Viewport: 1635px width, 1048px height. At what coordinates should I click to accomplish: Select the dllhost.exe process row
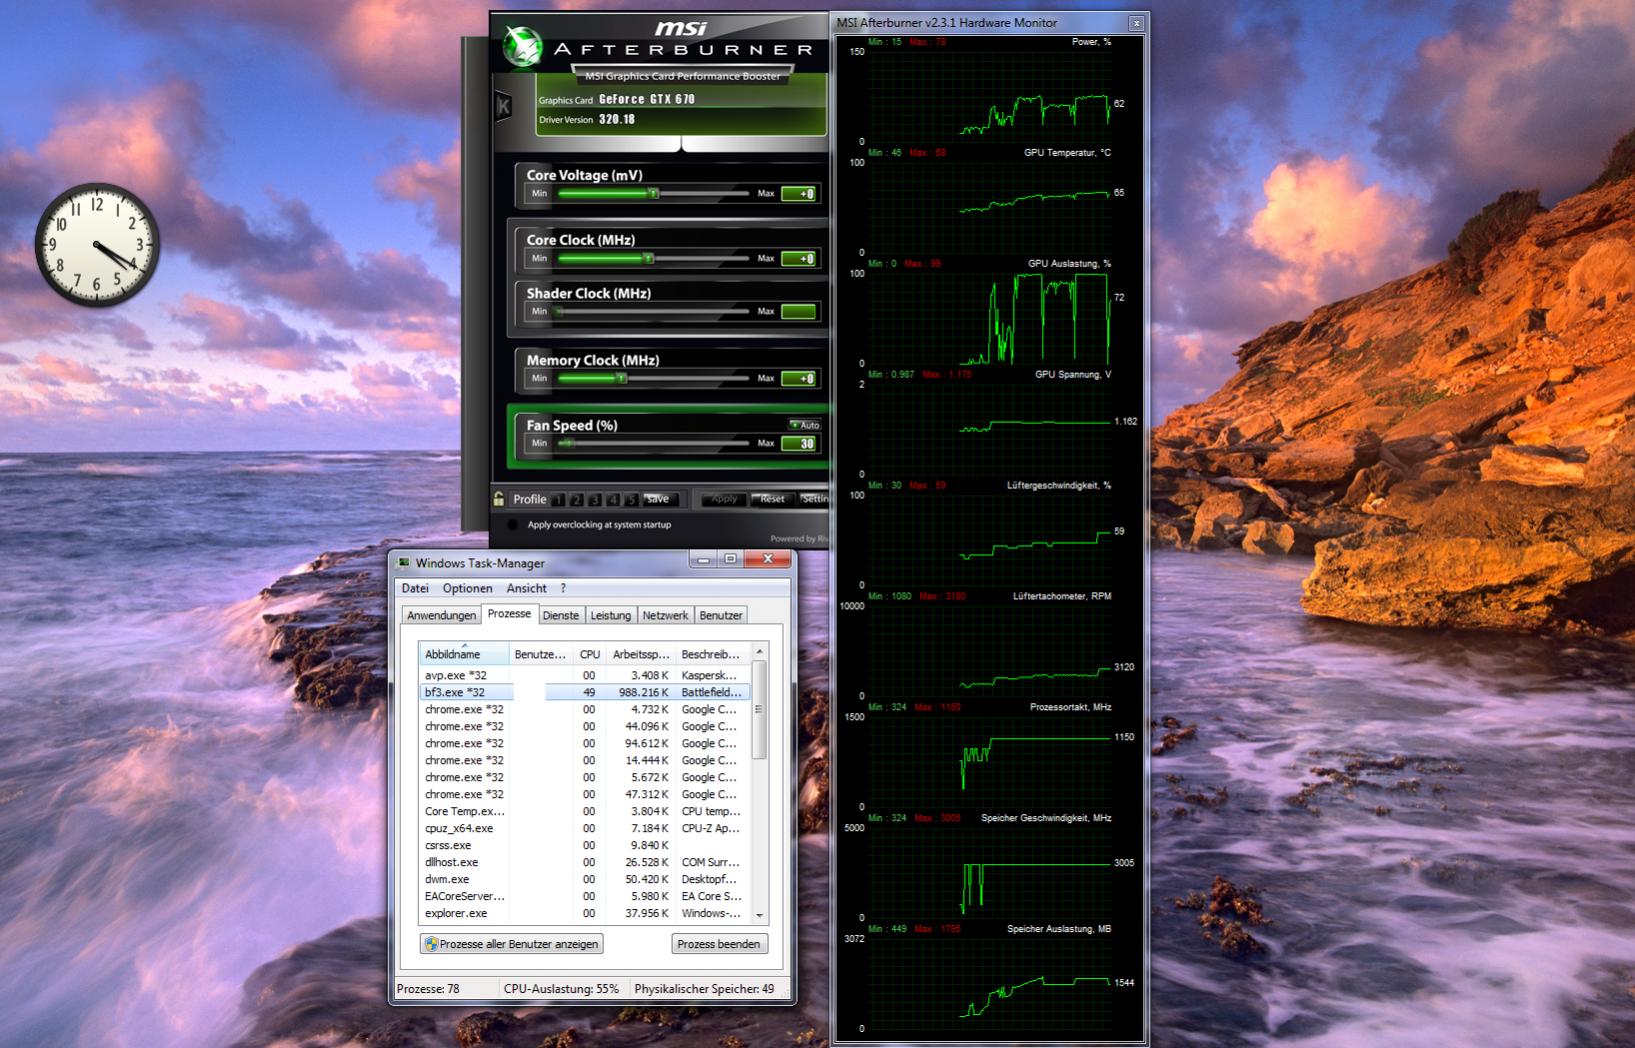pyautogui.click(x=584, y=862)
